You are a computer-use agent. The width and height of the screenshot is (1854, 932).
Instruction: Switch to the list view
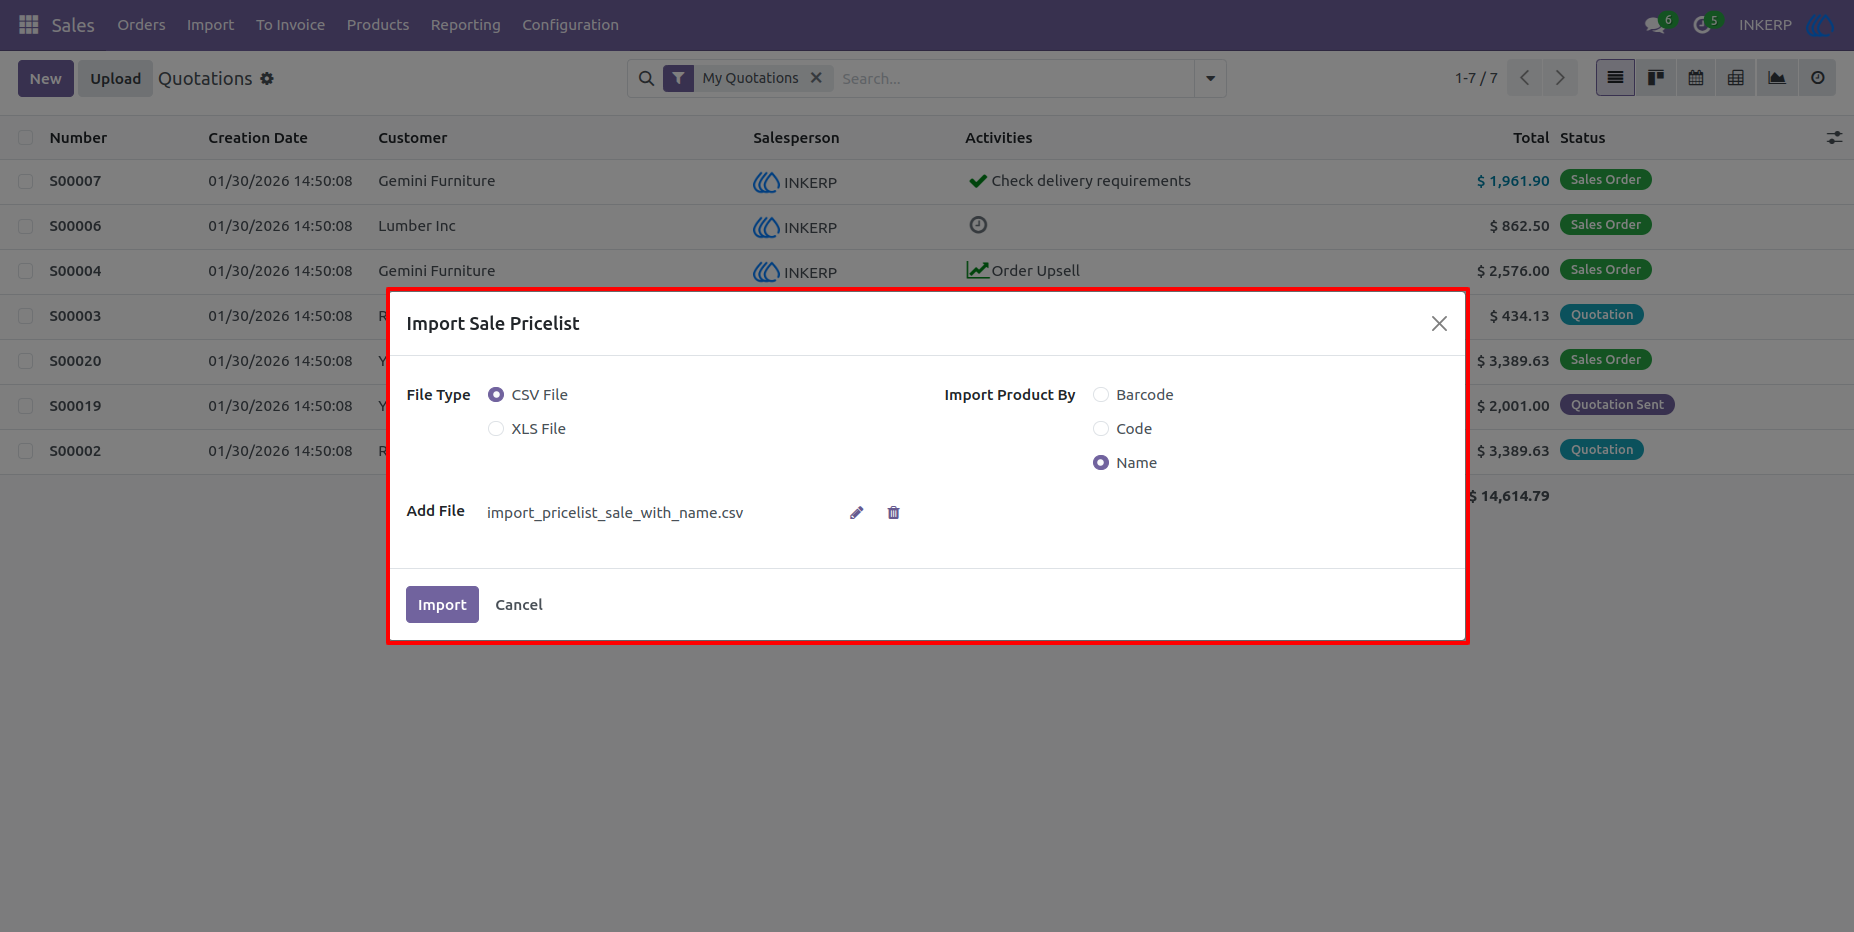tap(1615, 78)
